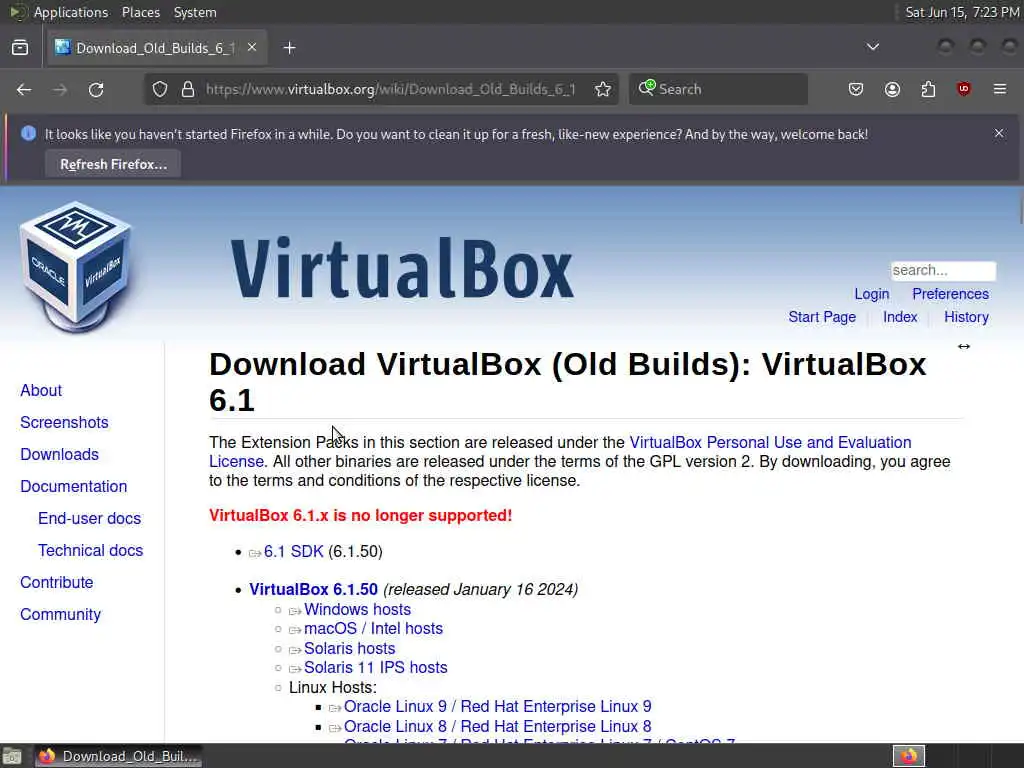Viewport: 1024px width, 768px height.
Task: Expand the list all tabs chevron
Action: coord(872,47)
